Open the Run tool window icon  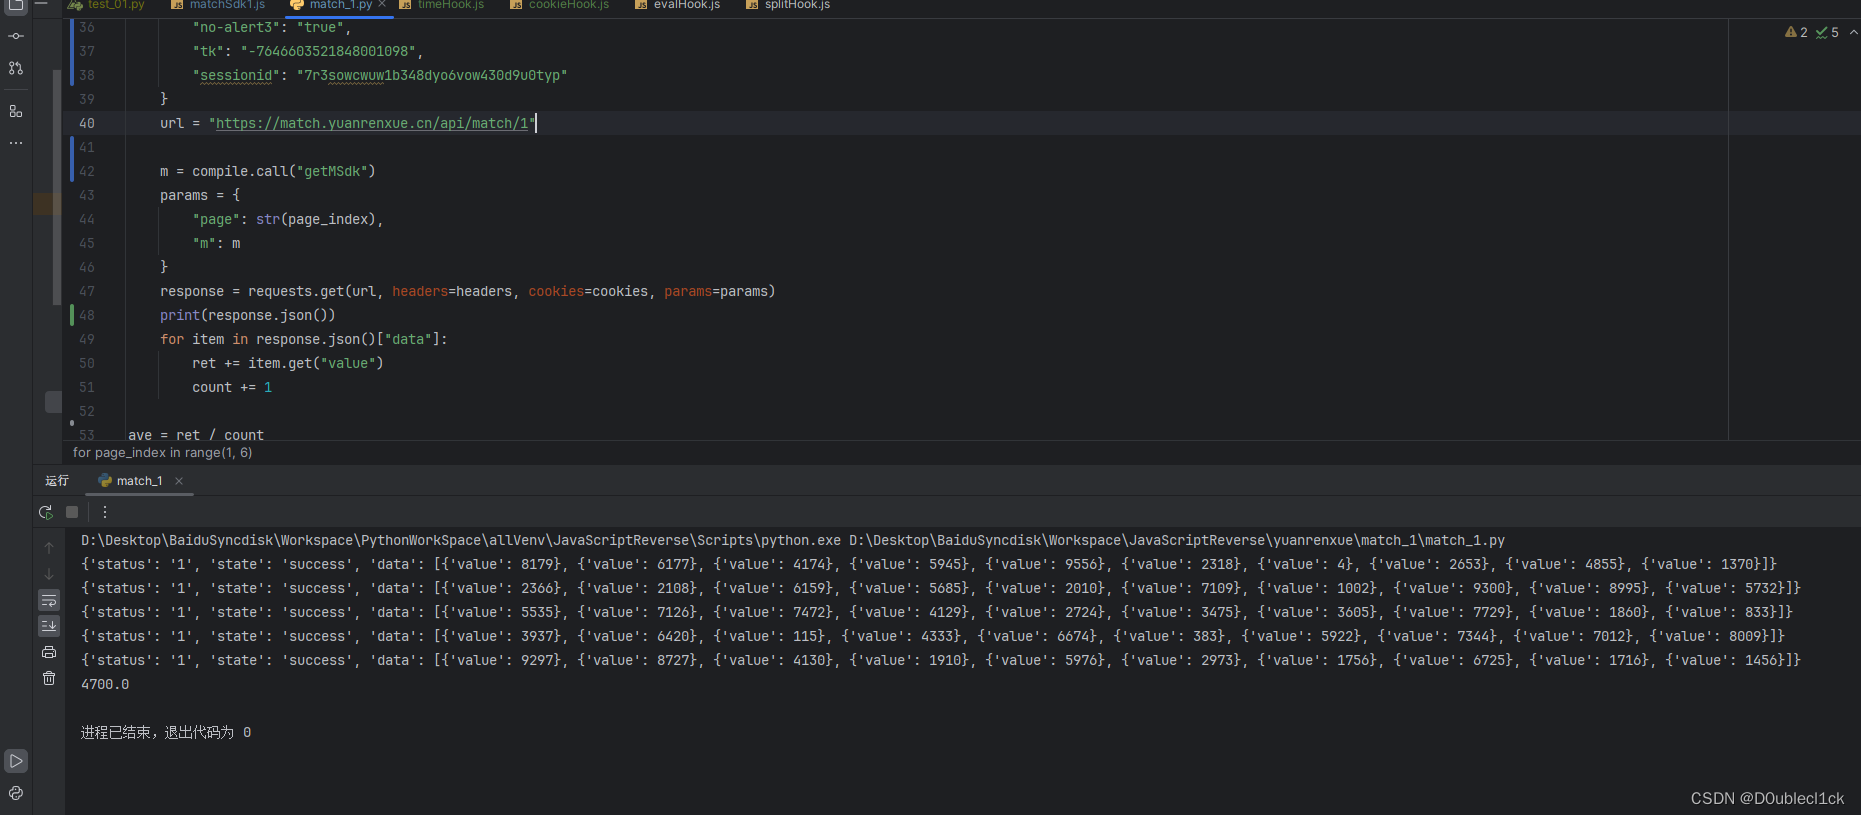(16, 761)
